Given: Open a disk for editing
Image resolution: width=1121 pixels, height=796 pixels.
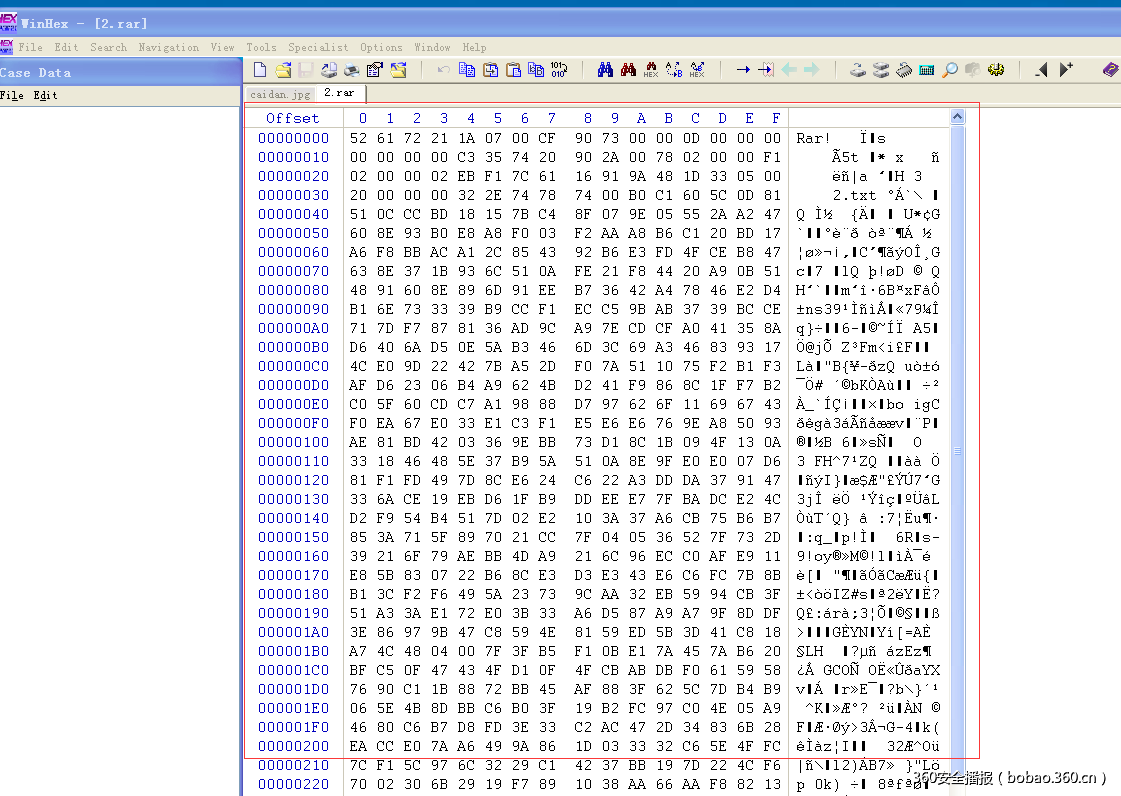Looking at the screenshot, I should point(858,69).
